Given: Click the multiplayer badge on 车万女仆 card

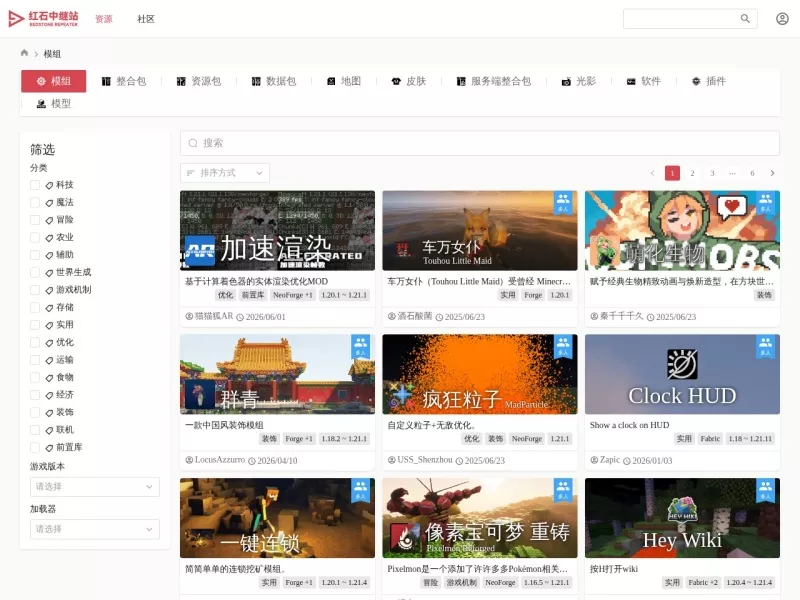Looking at the screenshot, I should point(563,203).
